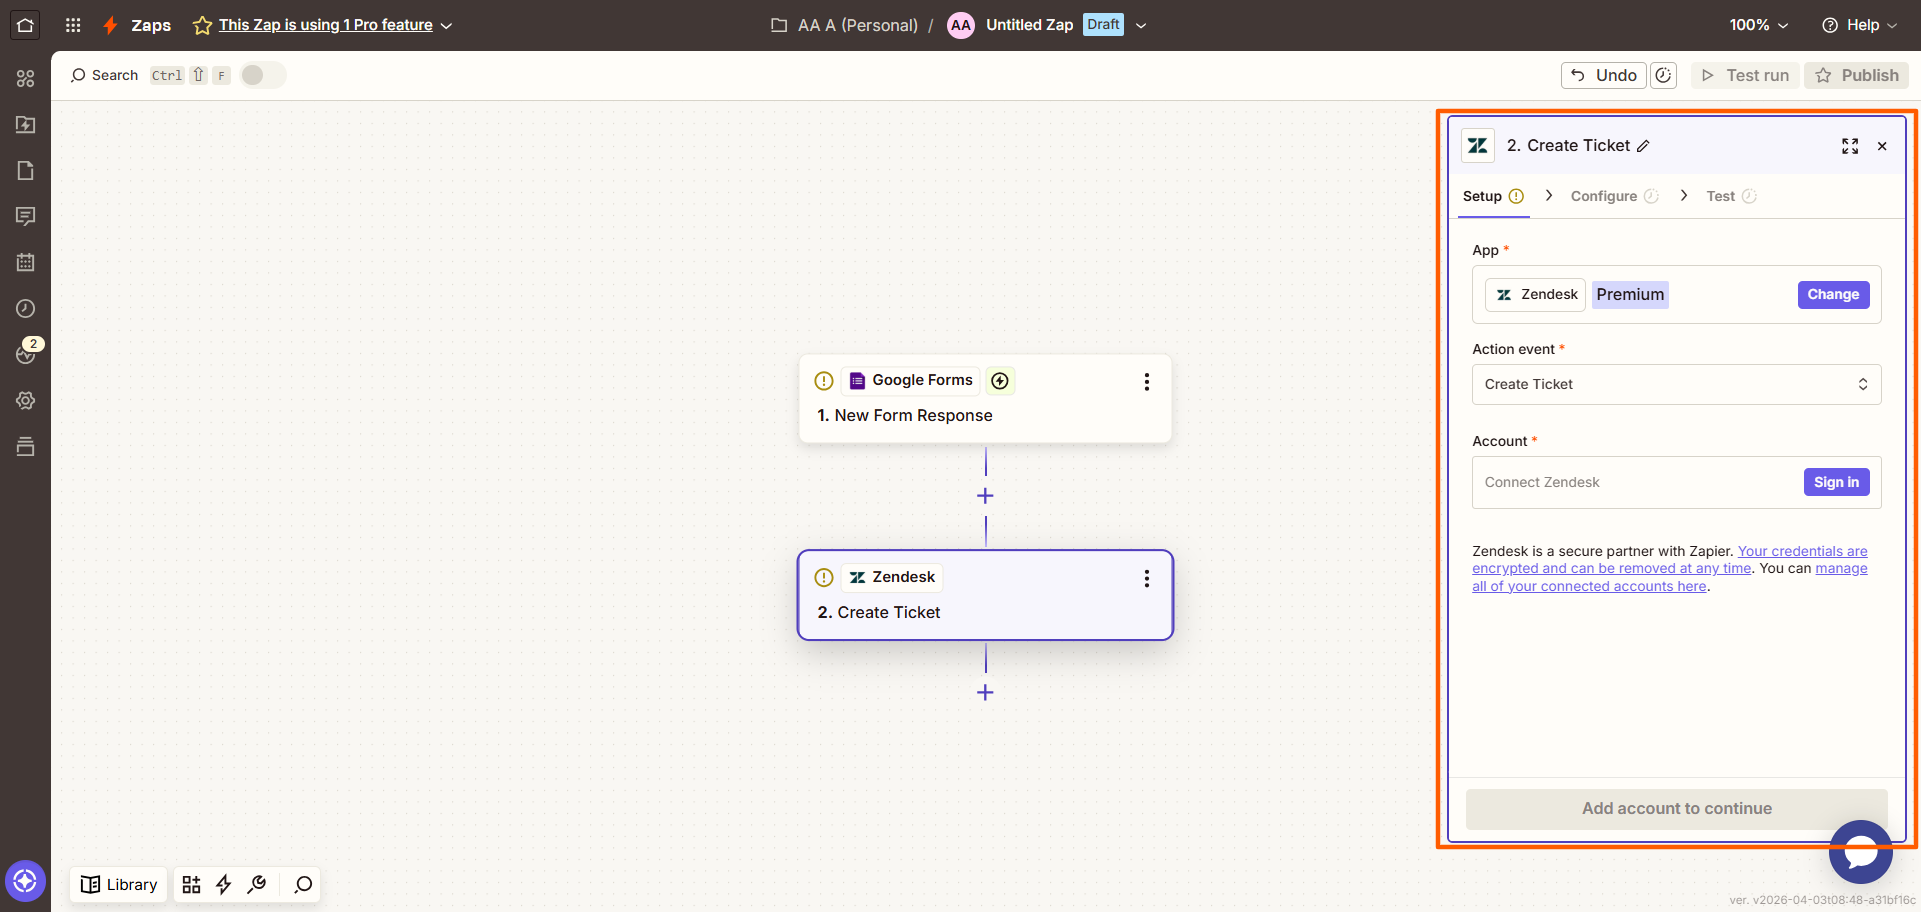Open the activity status icon with badge 2

pos(26,353)
